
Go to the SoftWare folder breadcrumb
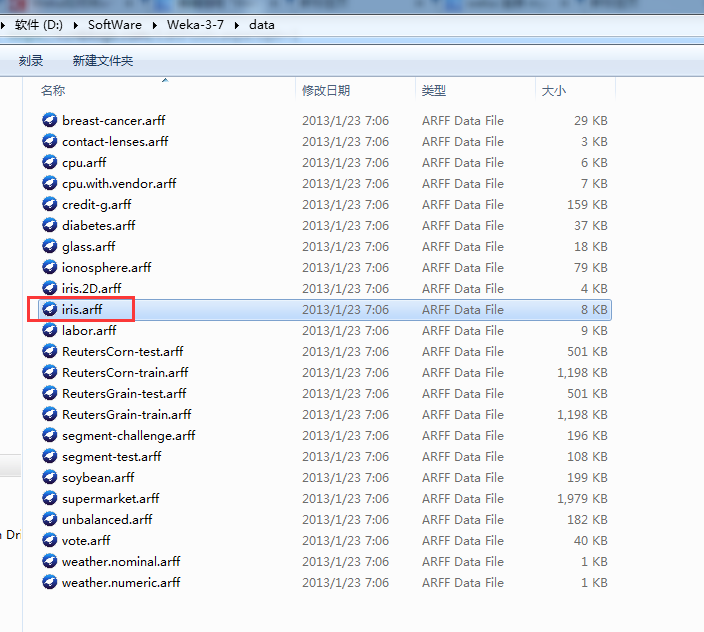[114, 25]
